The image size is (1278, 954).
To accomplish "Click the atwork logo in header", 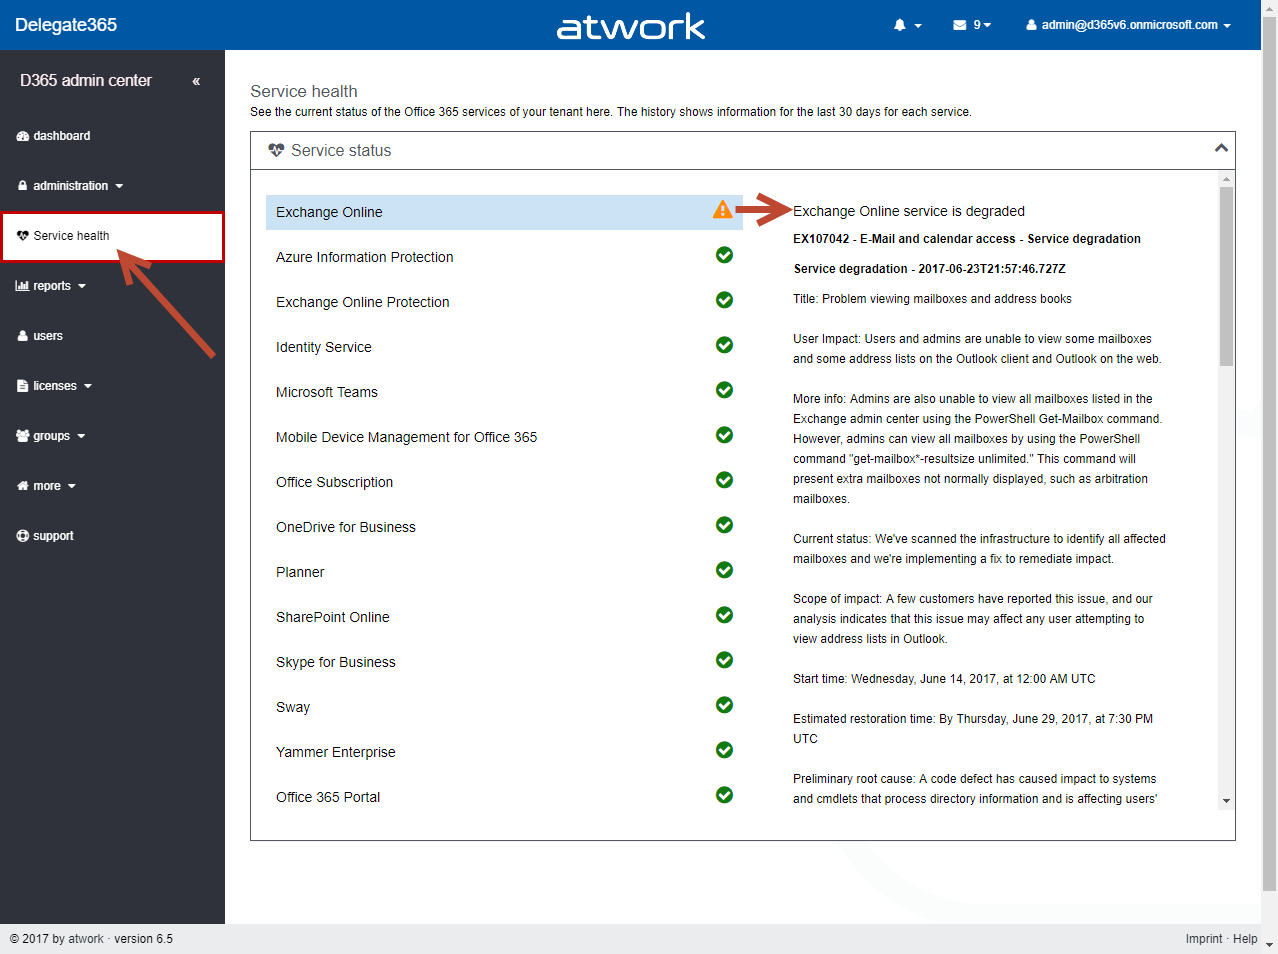I will [x=631, y=26].
